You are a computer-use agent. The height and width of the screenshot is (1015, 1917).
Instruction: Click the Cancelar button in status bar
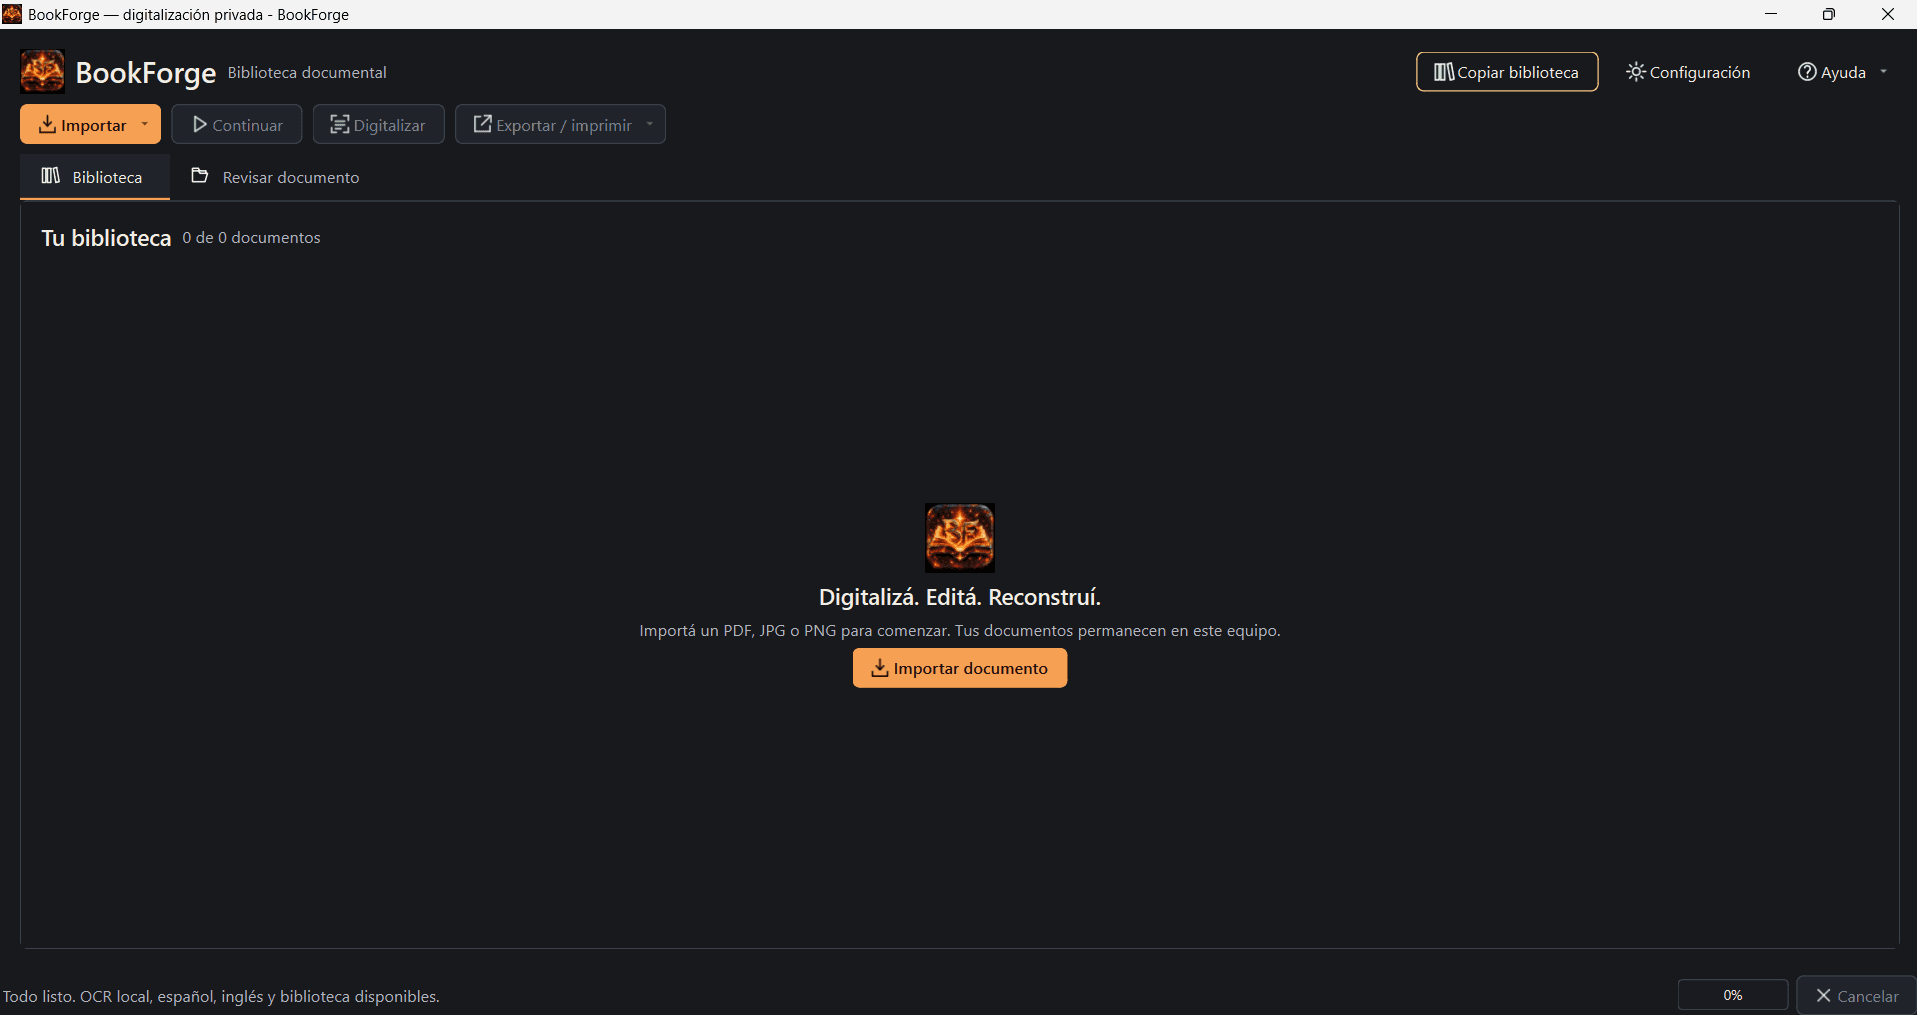point(1857,996)
